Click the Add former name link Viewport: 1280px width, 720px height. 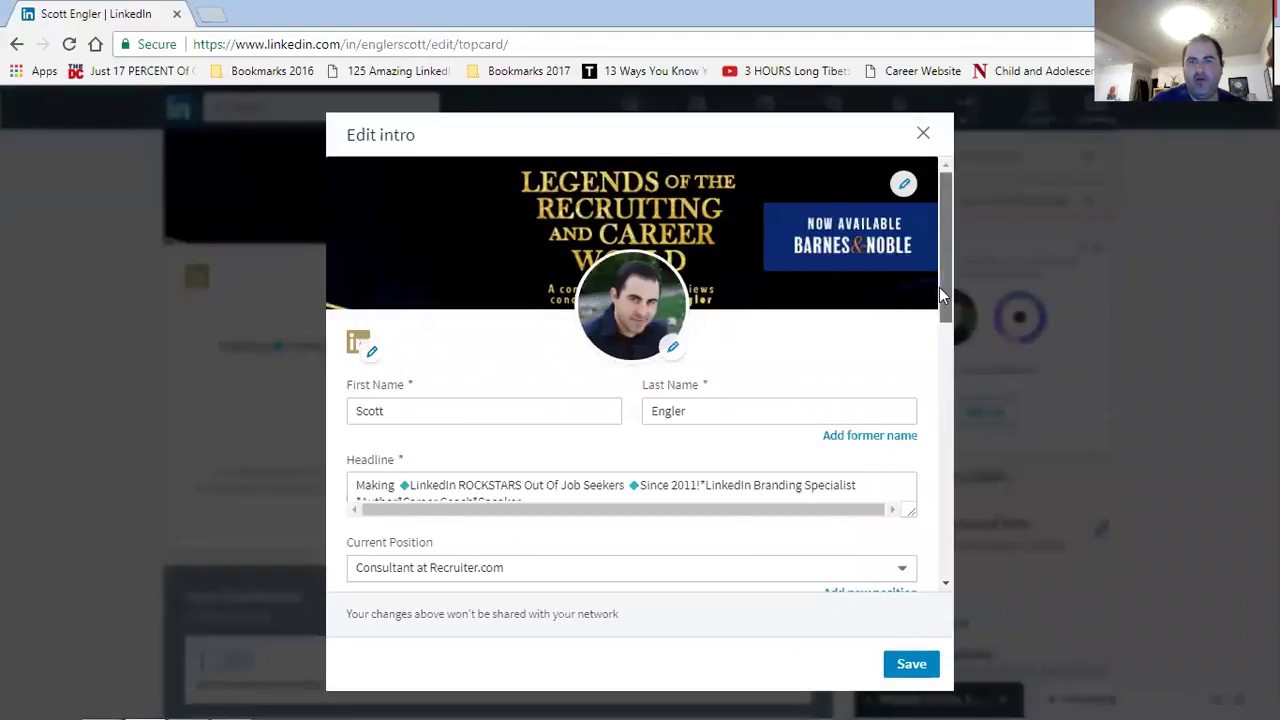click(x=870, y=435)
